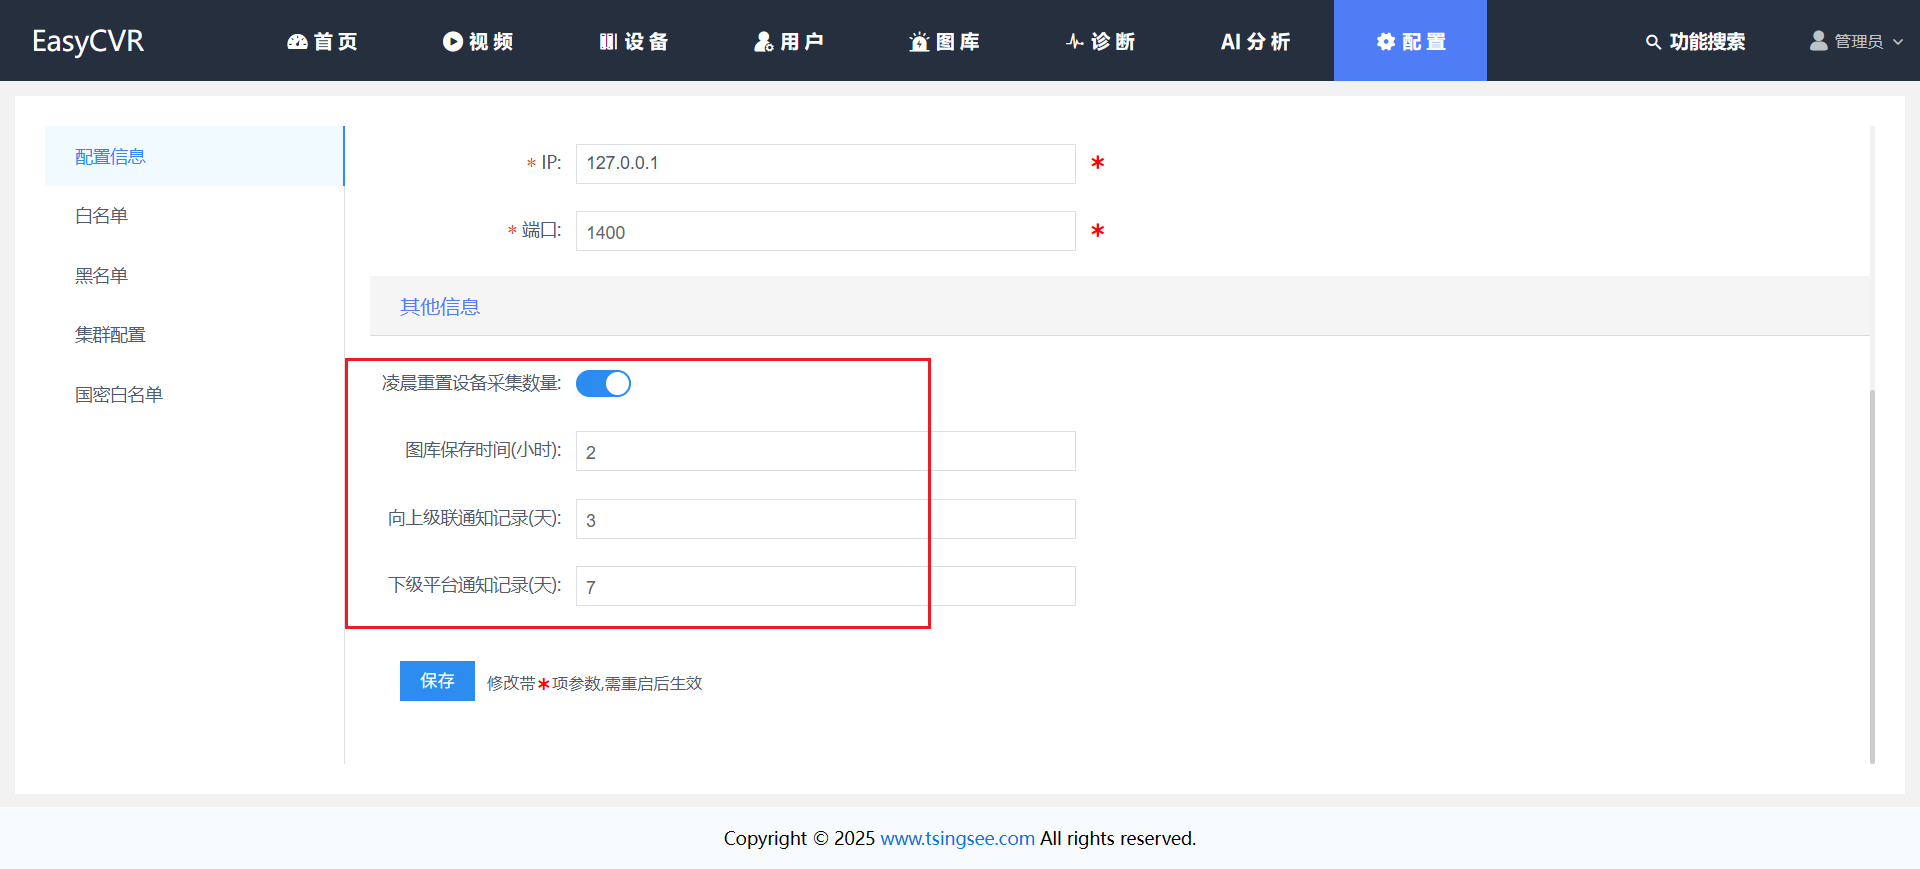Click the 保存 button
1920x869 pixels.
[x=437, y=681]
